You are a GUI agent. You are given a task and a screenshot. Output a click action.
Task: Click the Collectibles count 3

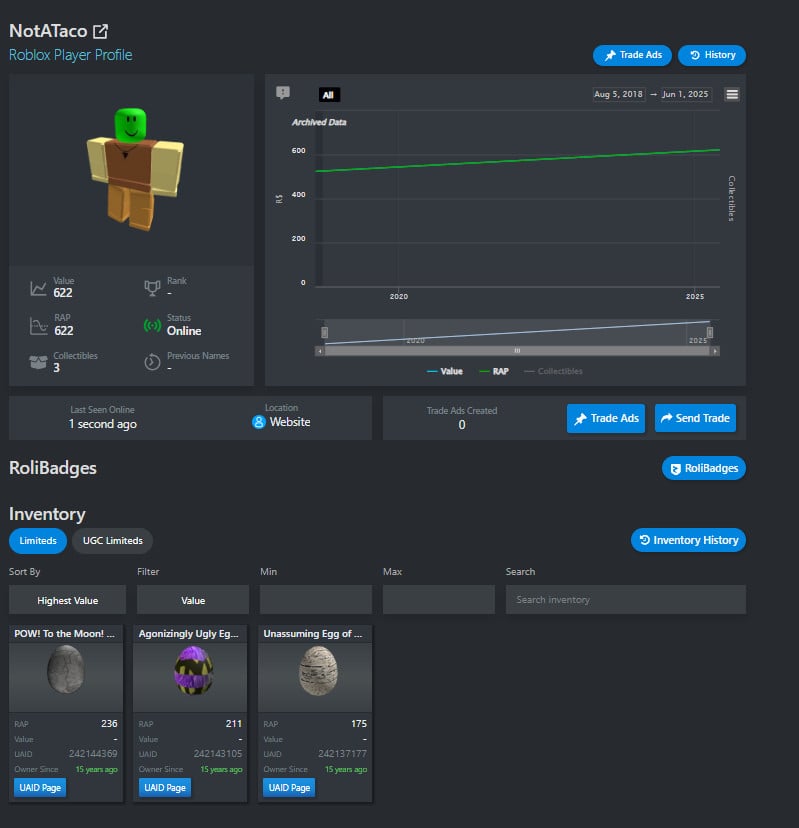(x=57, y=368)
